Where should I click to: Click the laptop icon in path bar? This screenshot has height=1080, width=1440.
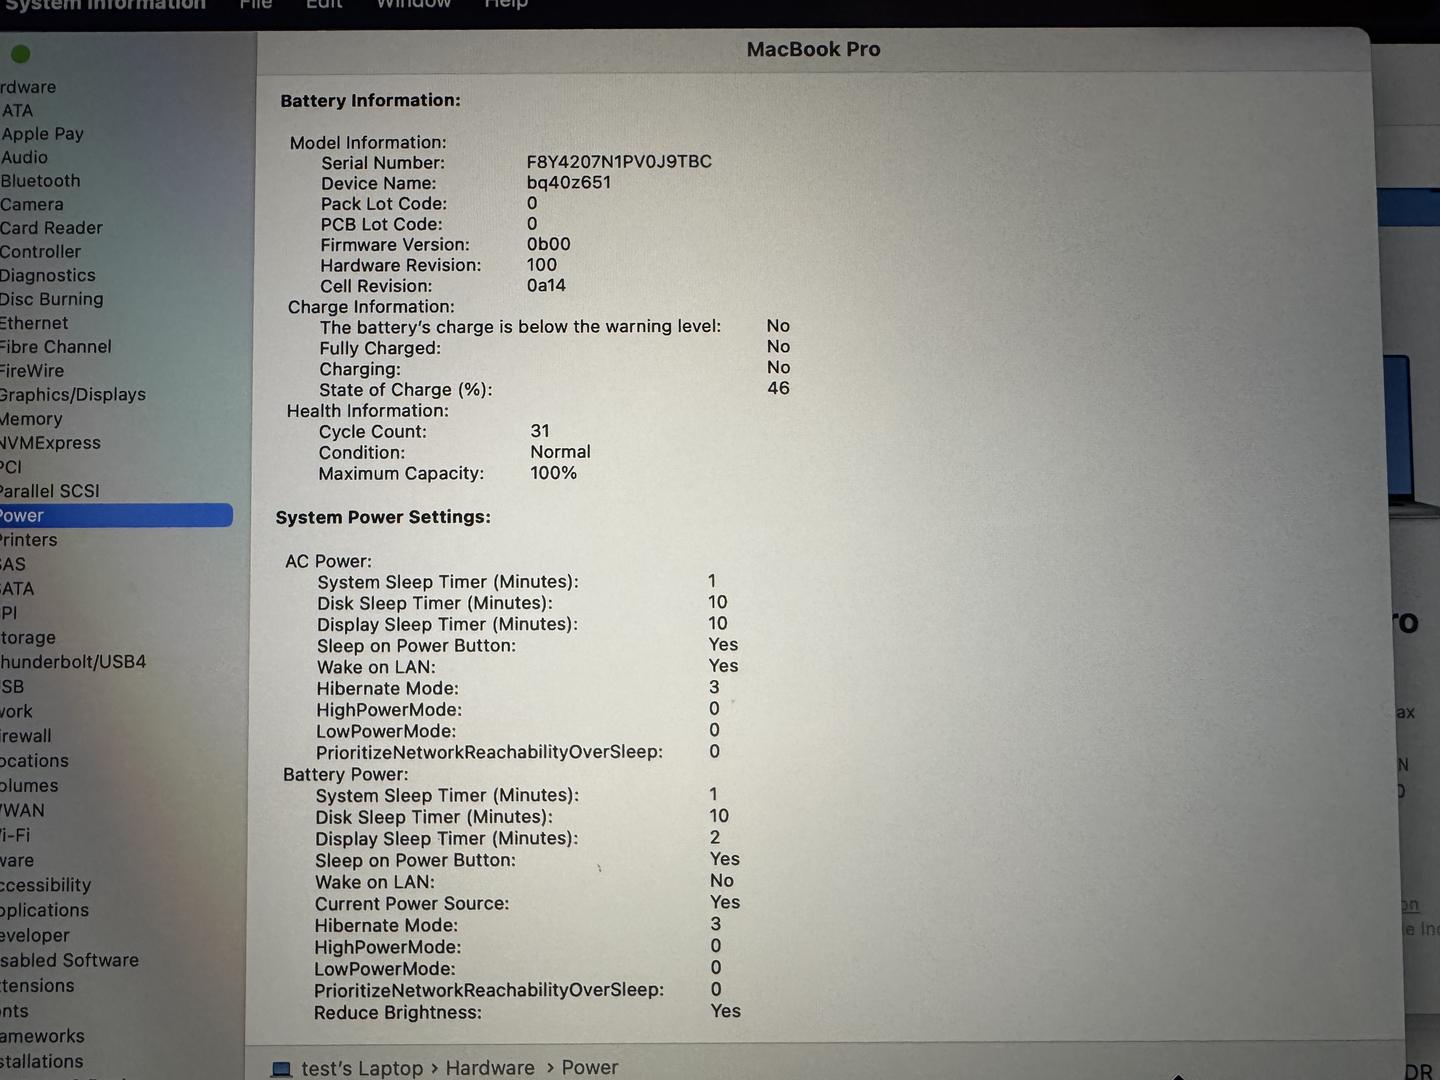(281, 1069)
